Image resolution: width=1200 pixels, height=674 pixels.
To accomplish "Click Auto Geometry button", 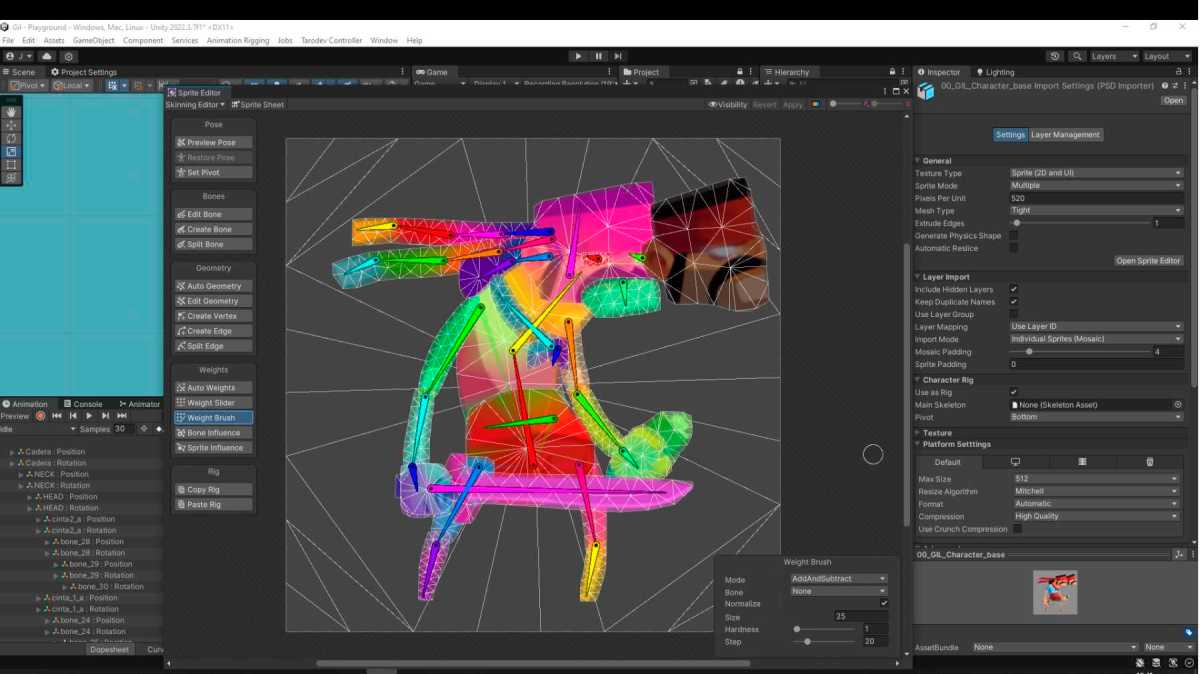I will [212, 286].
